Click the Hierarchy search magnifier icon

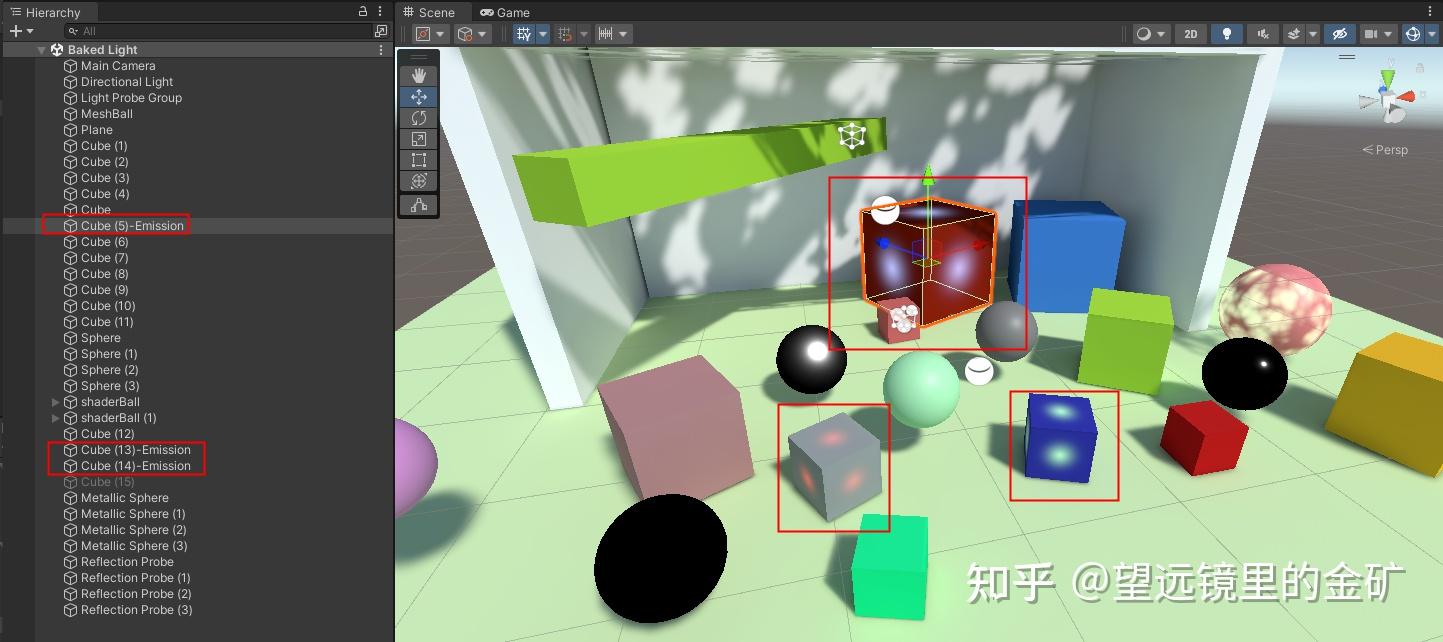coord(73,31)
